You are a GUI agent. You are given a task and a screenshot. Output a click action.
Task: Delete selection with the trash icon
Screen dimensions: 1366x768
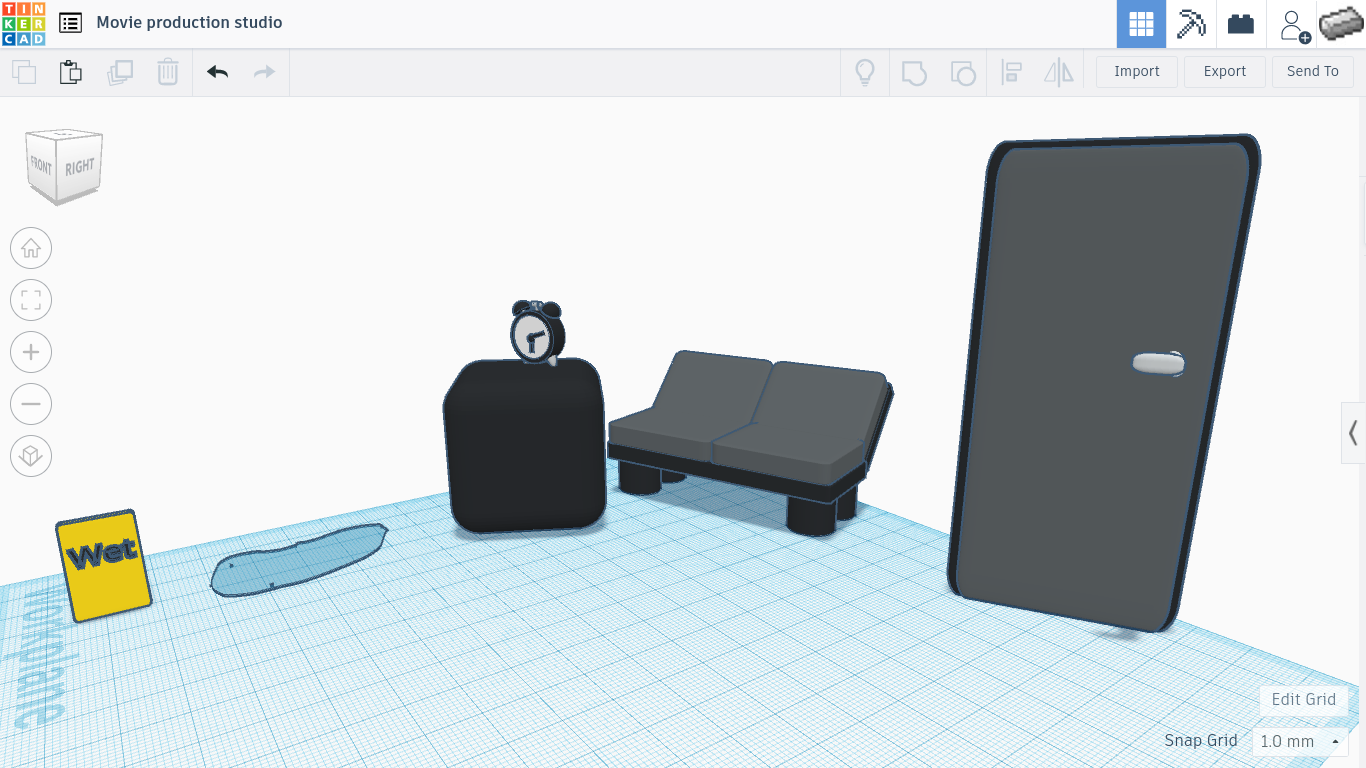pyautogui.click(x=167, y=72)
